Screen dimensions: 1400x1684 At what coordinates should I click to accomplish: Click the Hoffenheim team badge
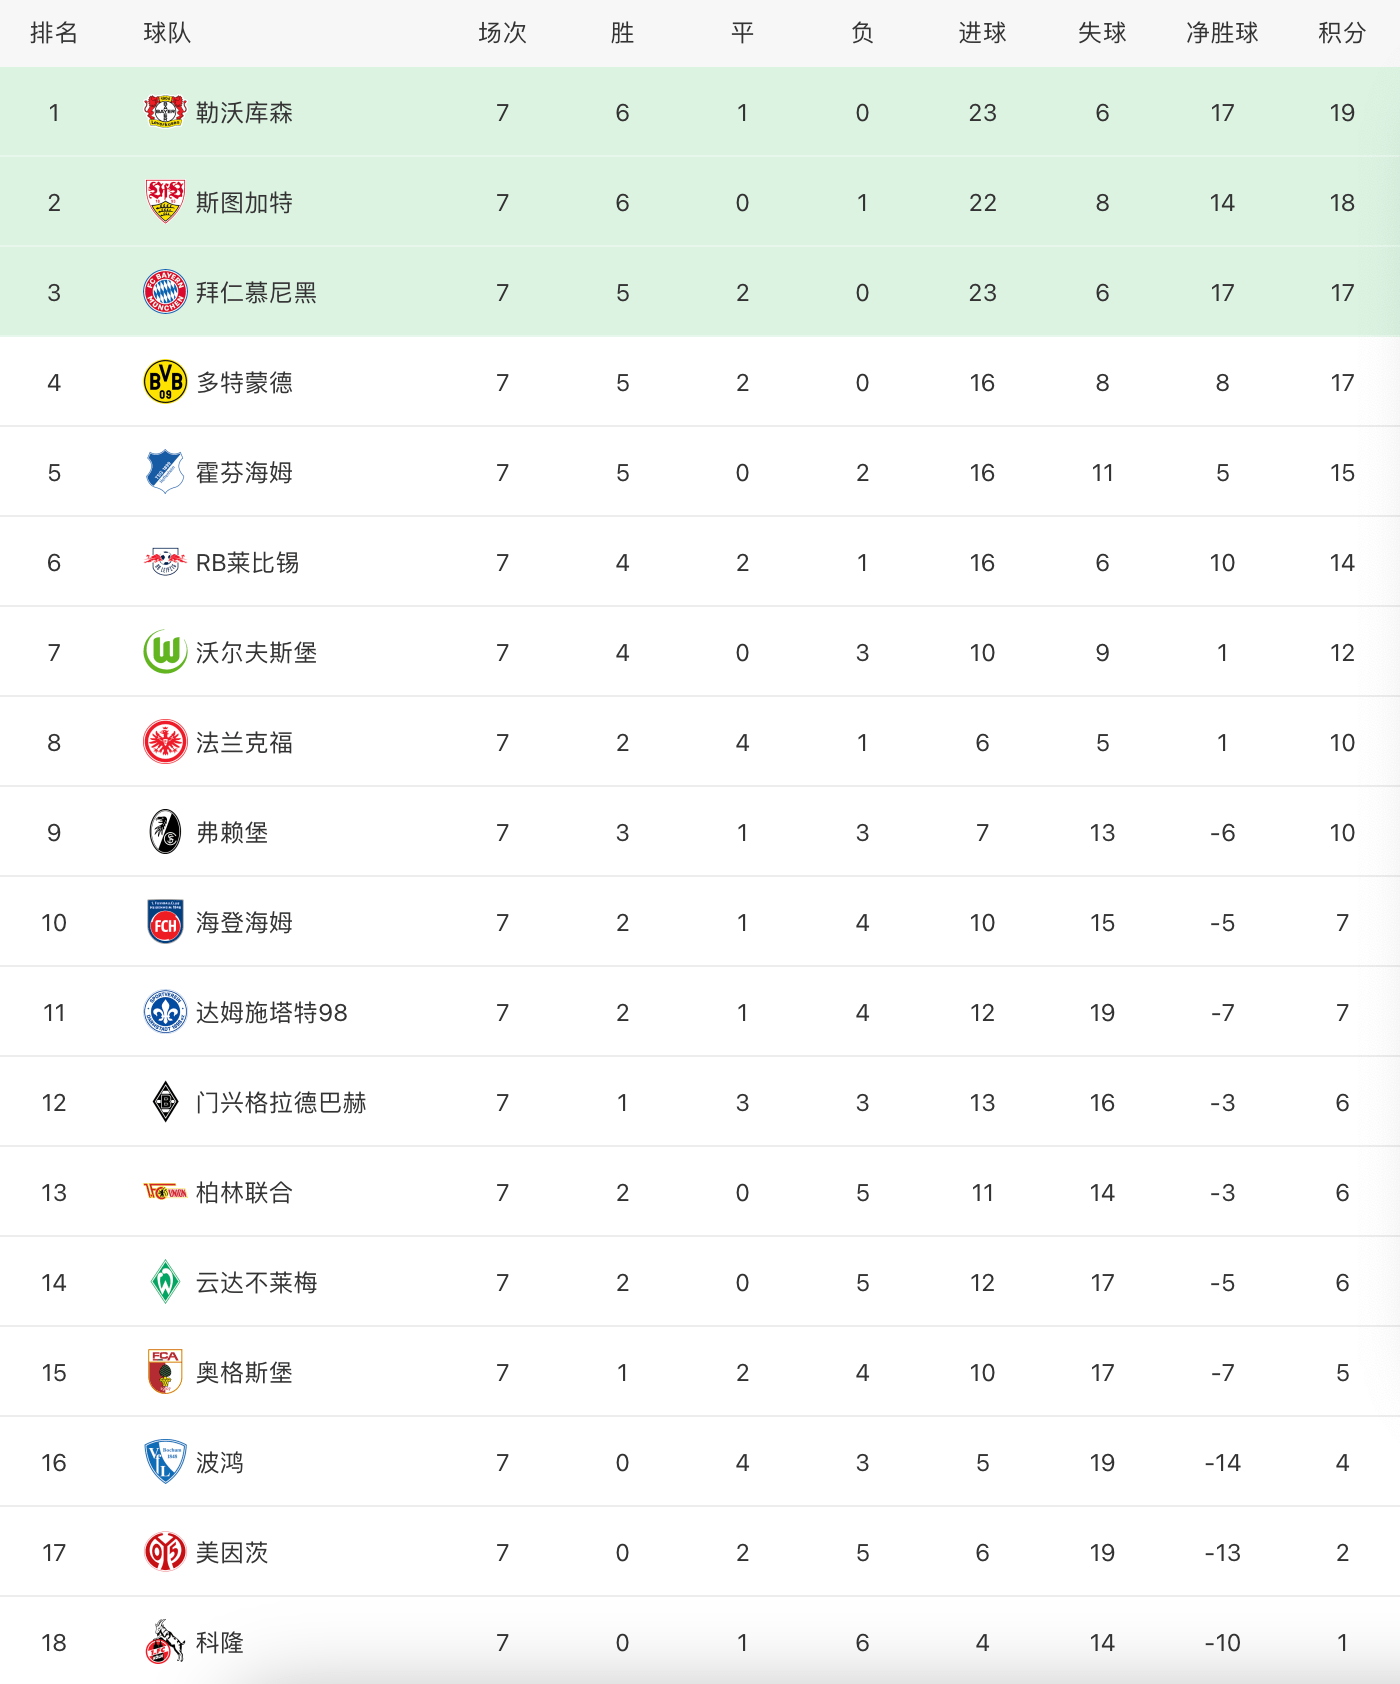165,471
